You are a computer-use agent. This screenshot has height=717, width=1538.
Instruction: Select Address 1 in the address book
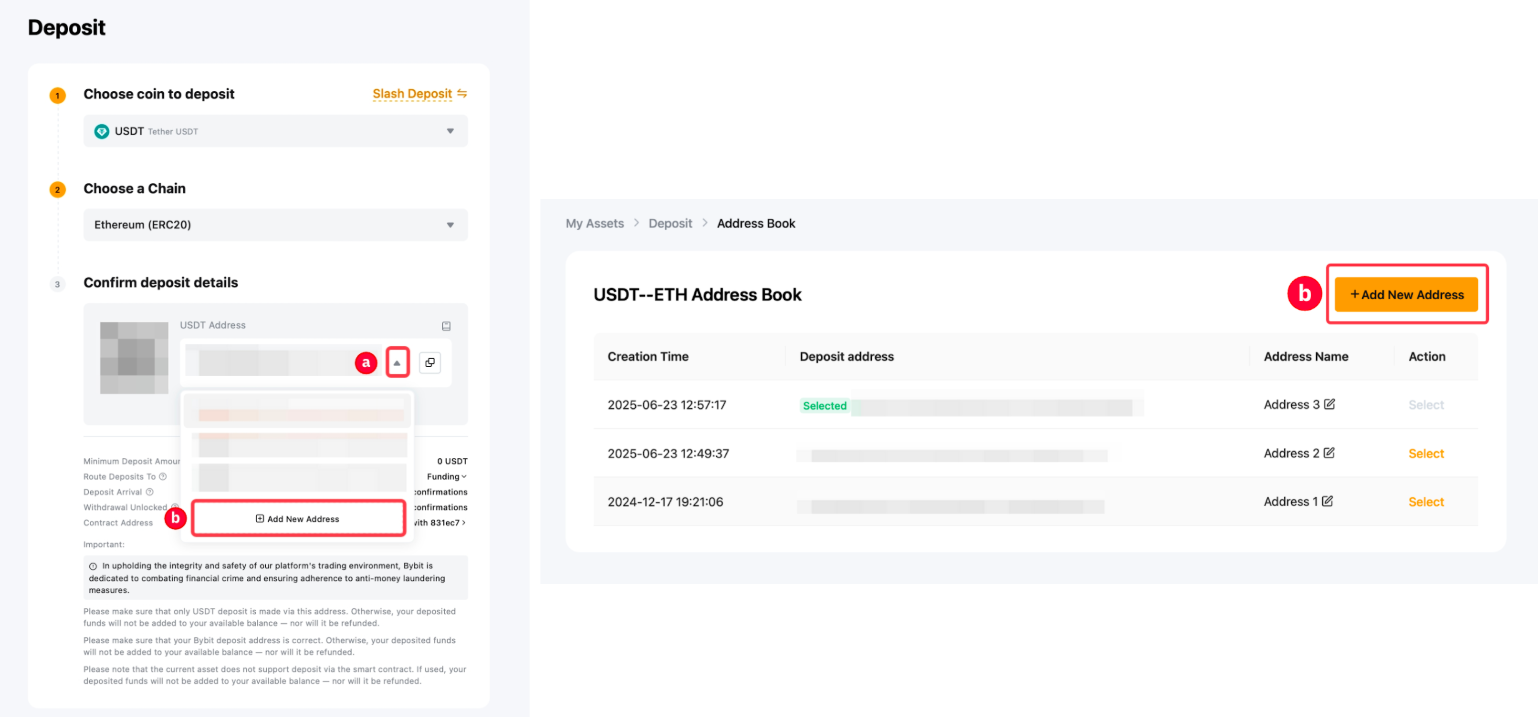point(1425,502)
